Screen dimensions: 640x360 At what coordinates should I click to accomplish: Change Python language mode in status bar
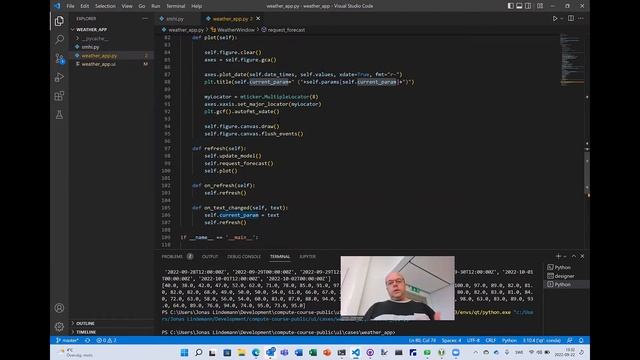[x=509, y=340]
